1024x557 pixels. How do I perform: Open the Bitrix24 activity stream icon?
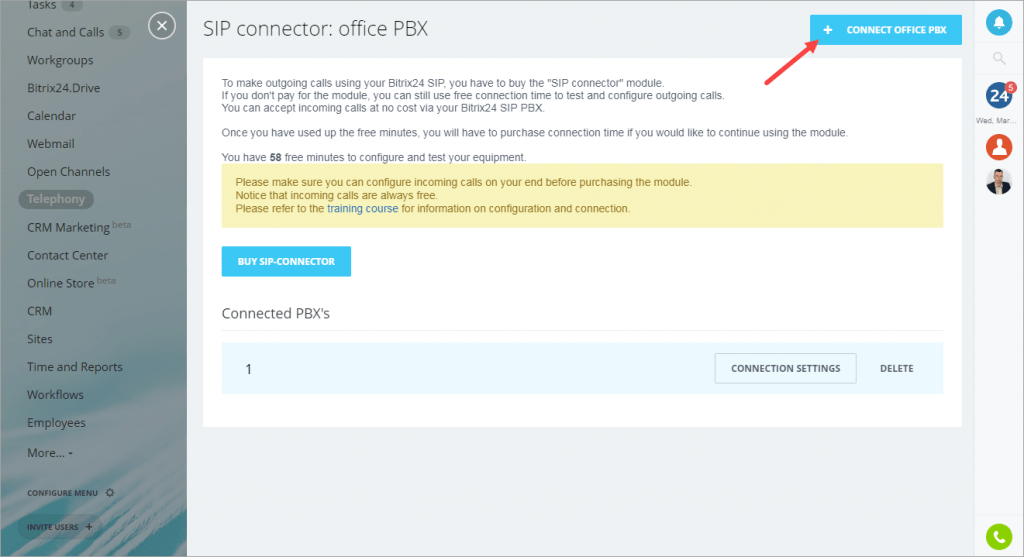(999, 95)
